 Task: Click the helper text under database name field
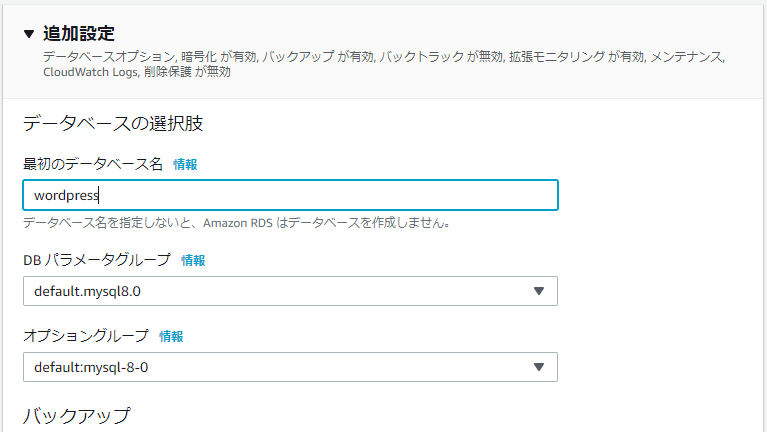[236, 223]
